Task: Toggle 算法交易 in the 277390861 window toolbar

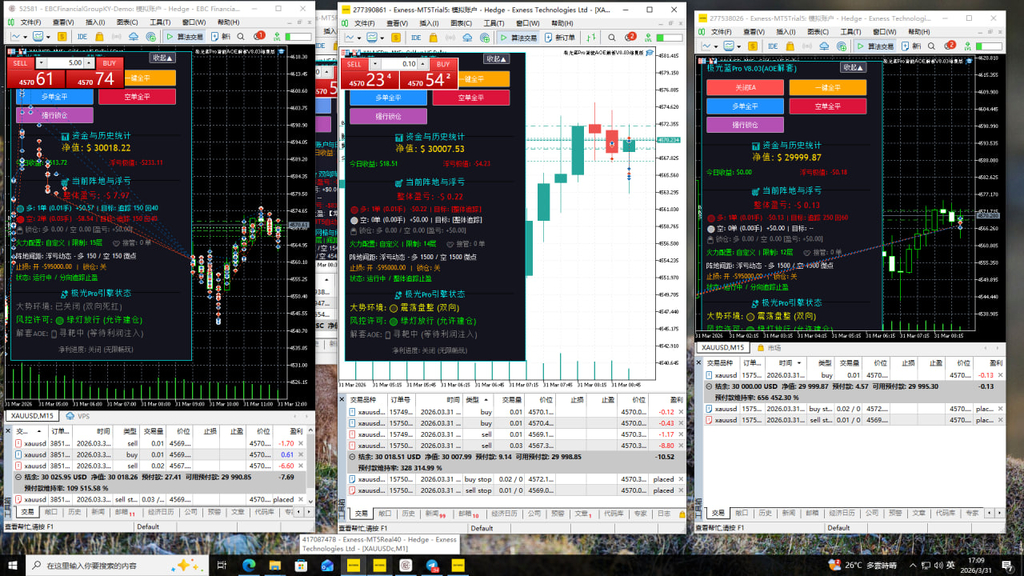Action: 519,38
